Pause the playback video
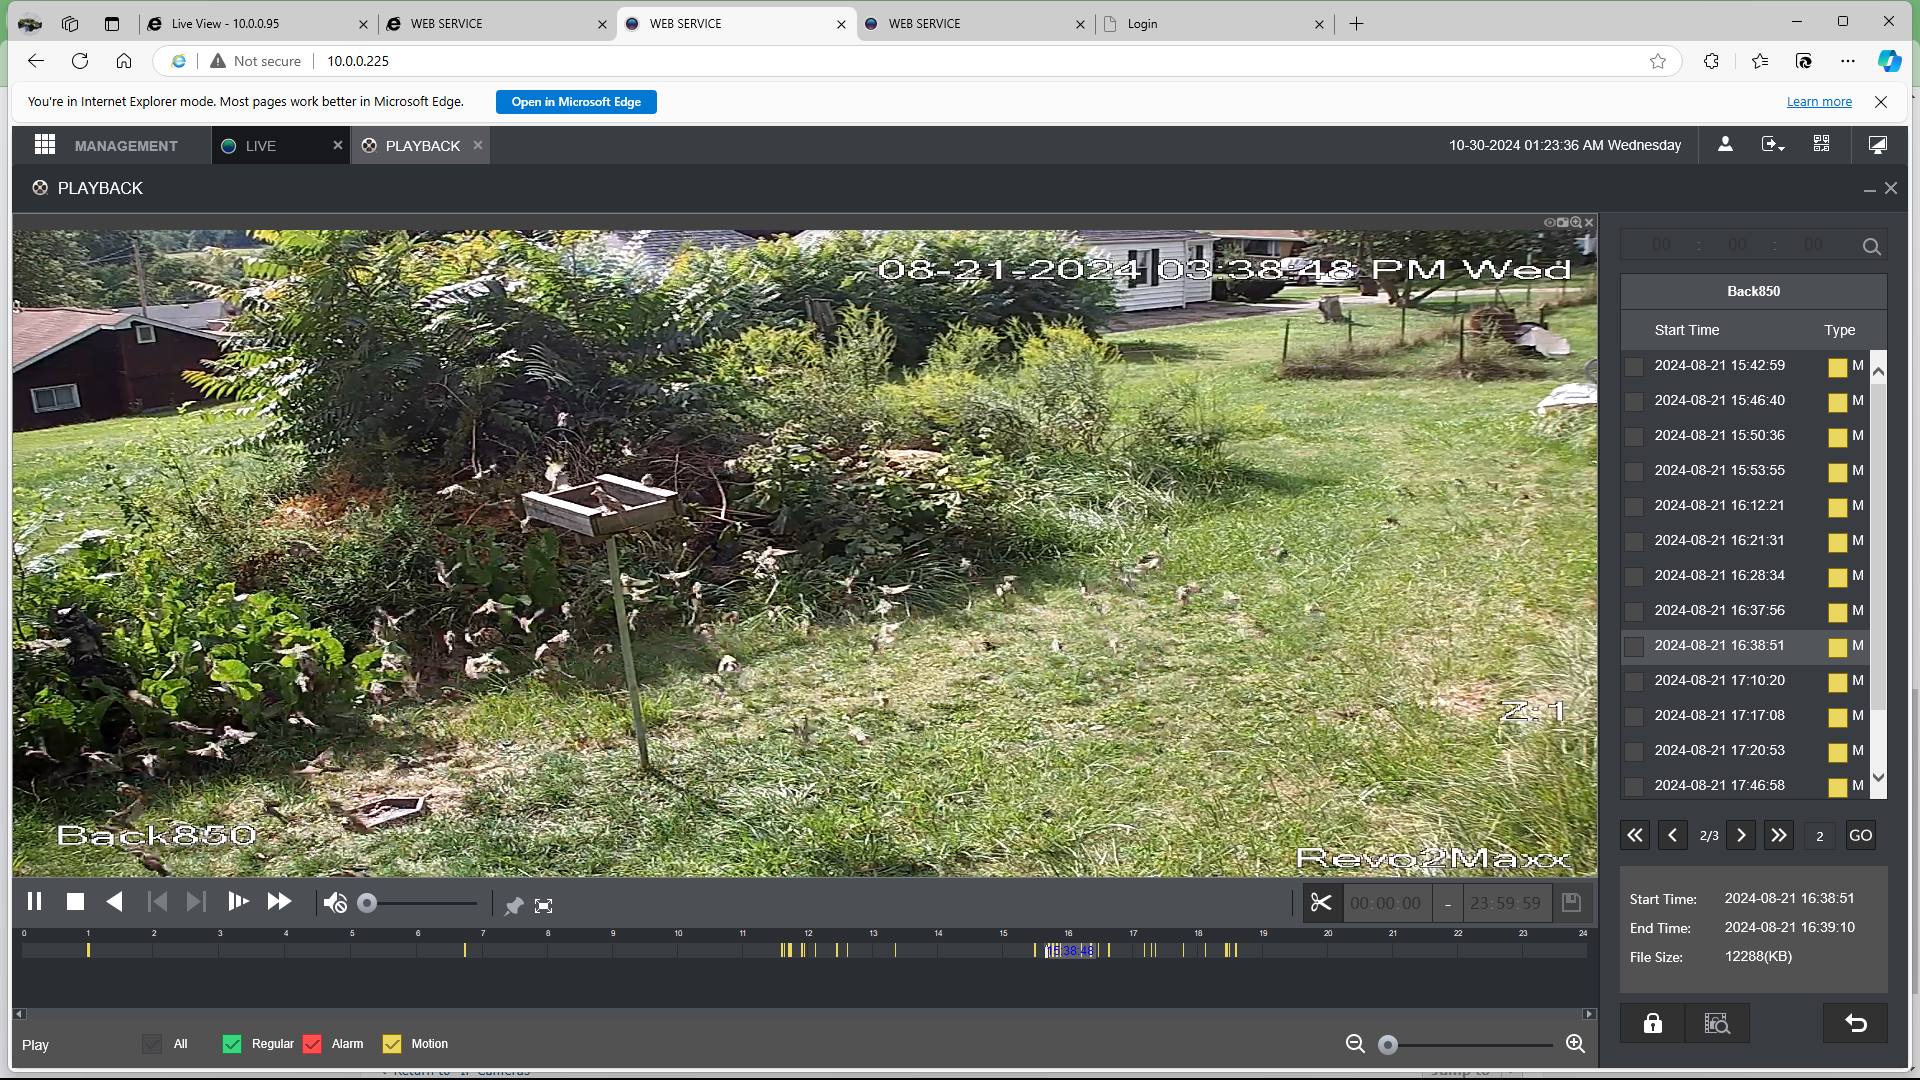Viewport: 1920px width, 1080px height. tap(34, 902)
